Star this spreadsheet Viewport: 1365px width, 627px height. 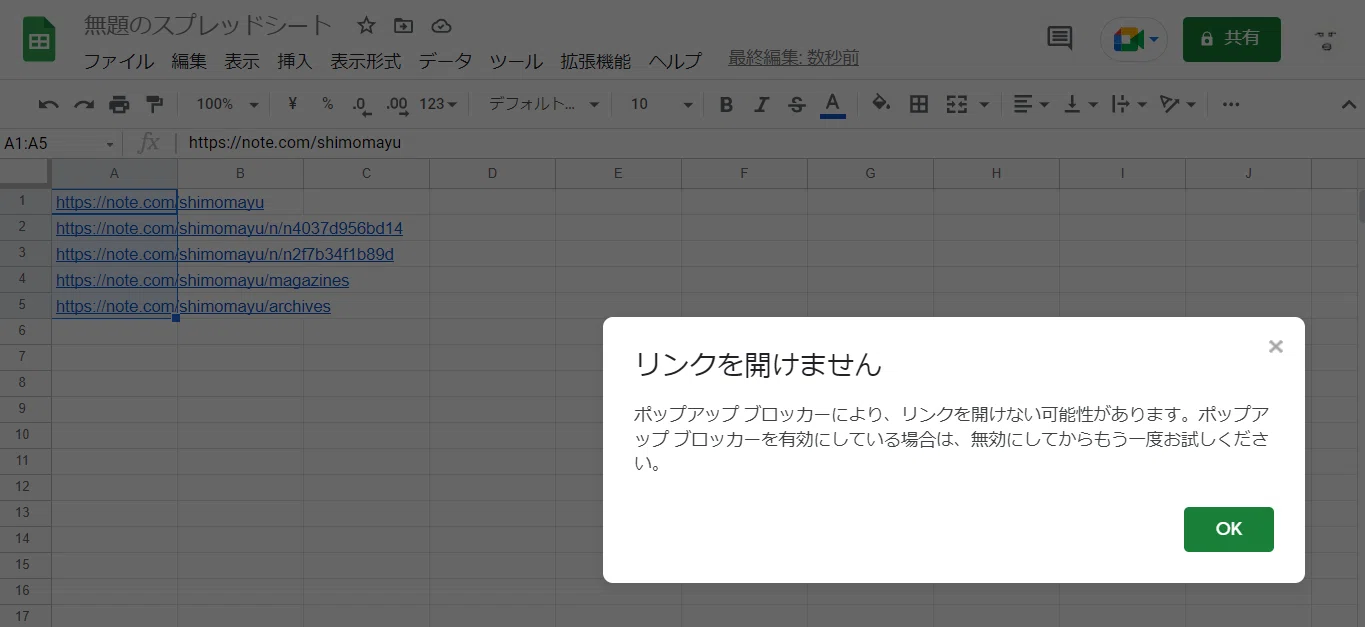(x=366, y=26)
